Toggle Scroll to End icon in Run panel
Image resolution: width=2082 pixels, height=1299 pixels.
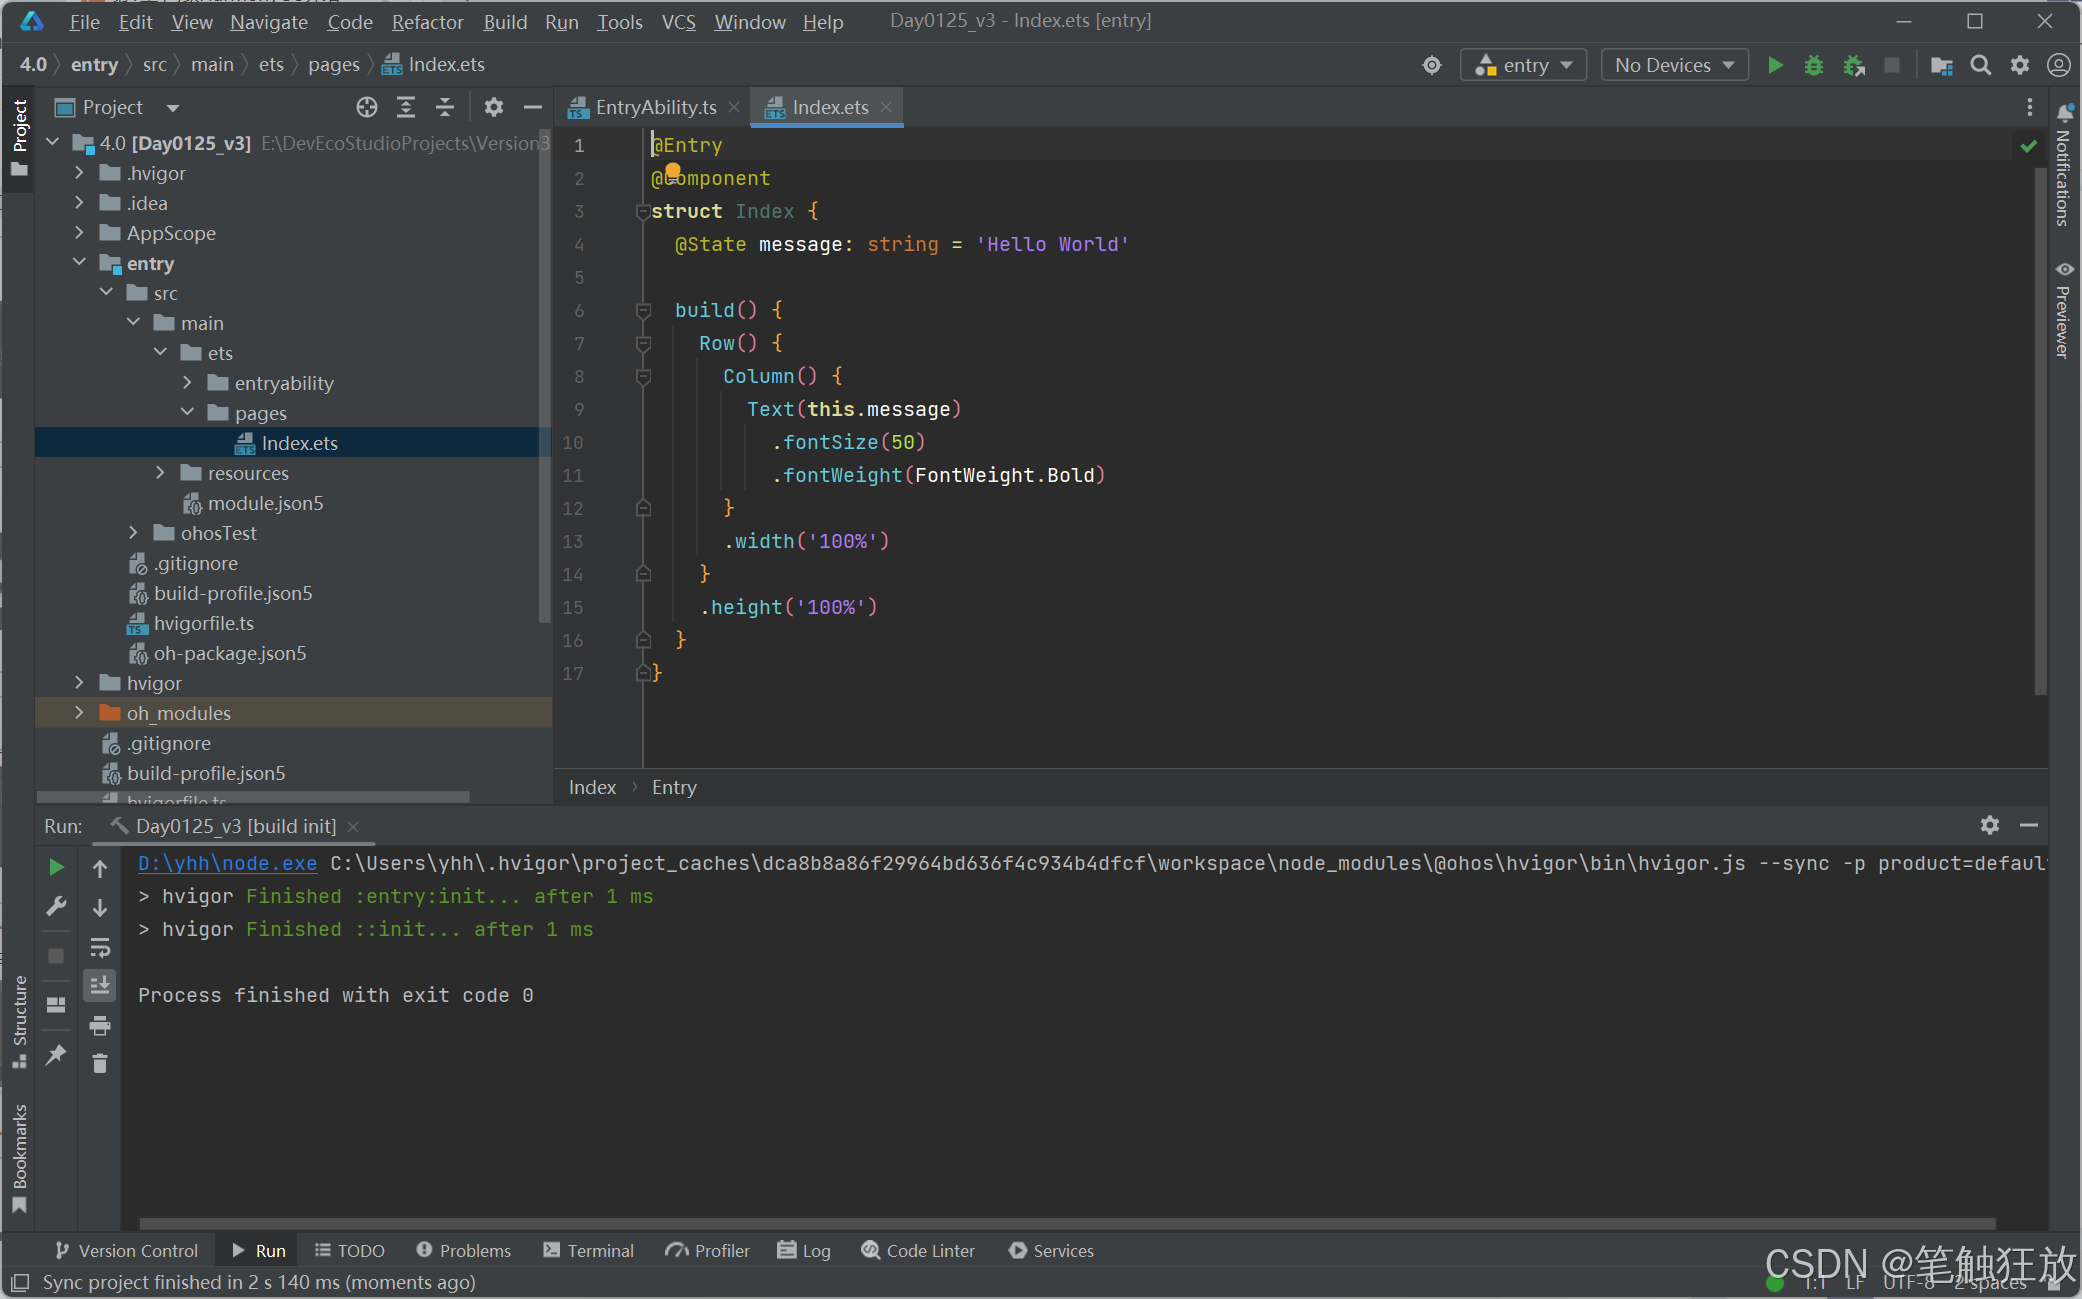100,986
